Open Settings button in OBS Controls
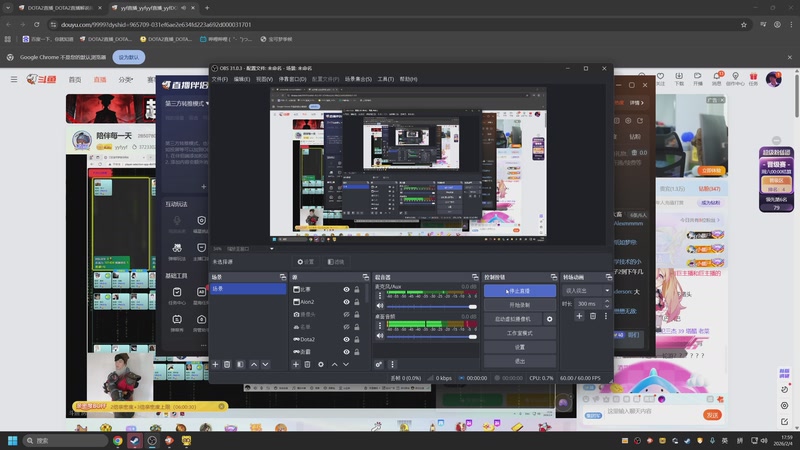800x450 pixels. 519,347
